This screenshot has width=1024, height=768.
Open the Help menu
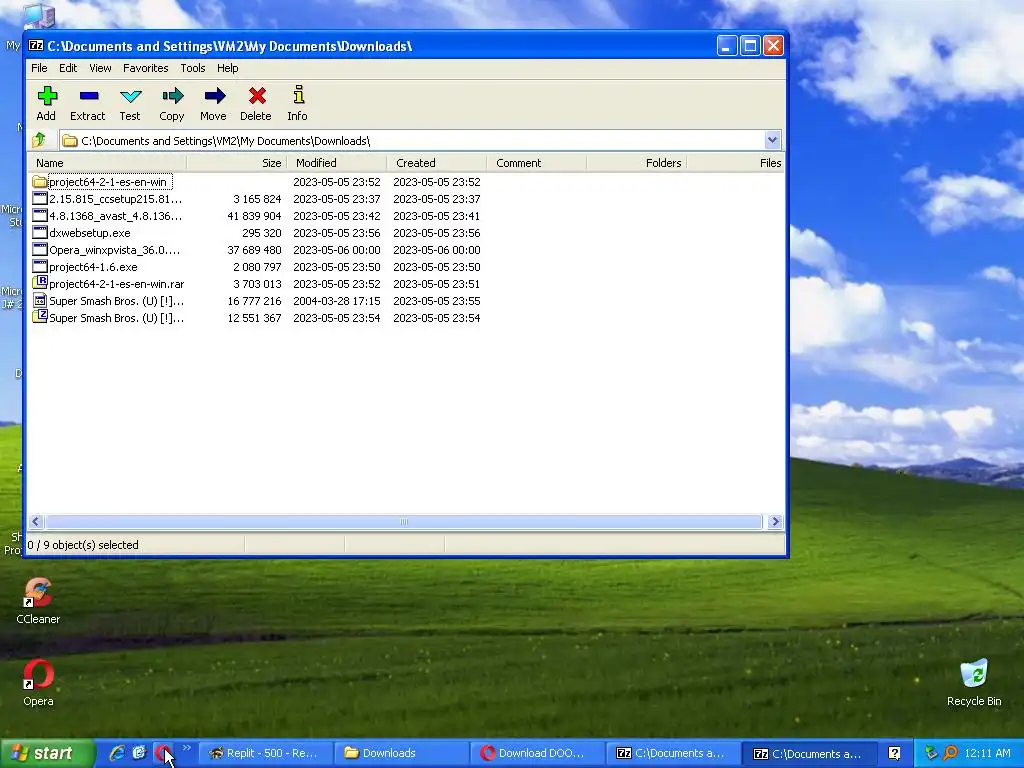228,68
